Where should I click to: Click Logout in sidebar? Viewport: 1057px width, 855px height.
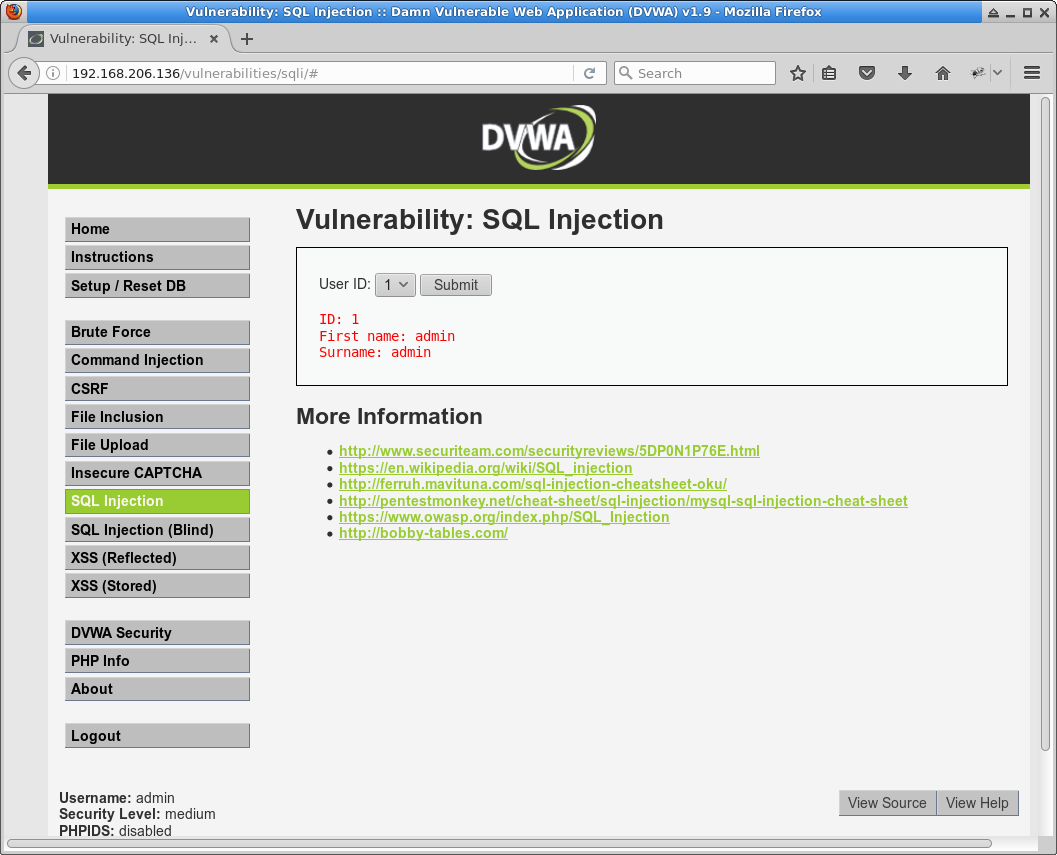click(x=157, y=736)
